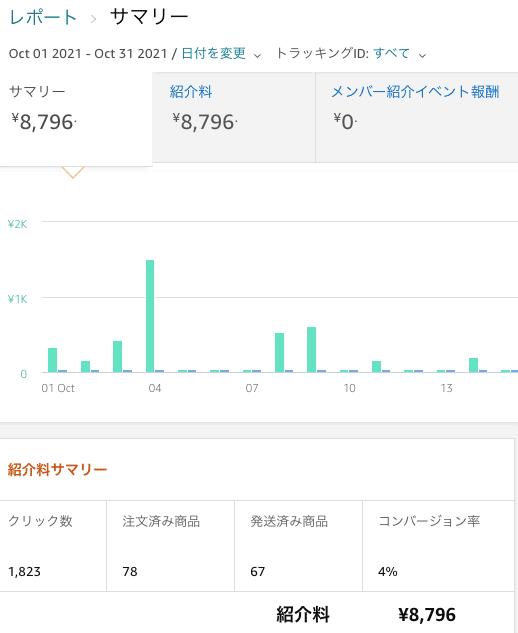
Task: Click the 紹介料サマリー heading
Action: tap(57, 470)
